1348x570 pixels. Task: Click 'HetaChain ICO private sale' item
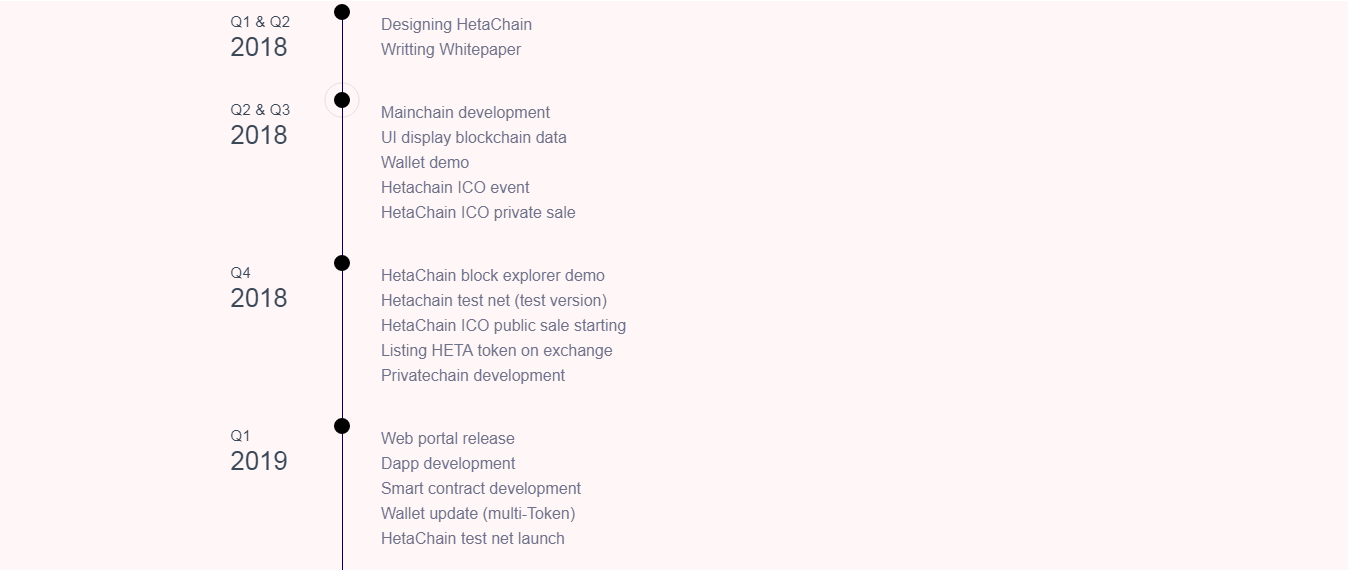478,212
